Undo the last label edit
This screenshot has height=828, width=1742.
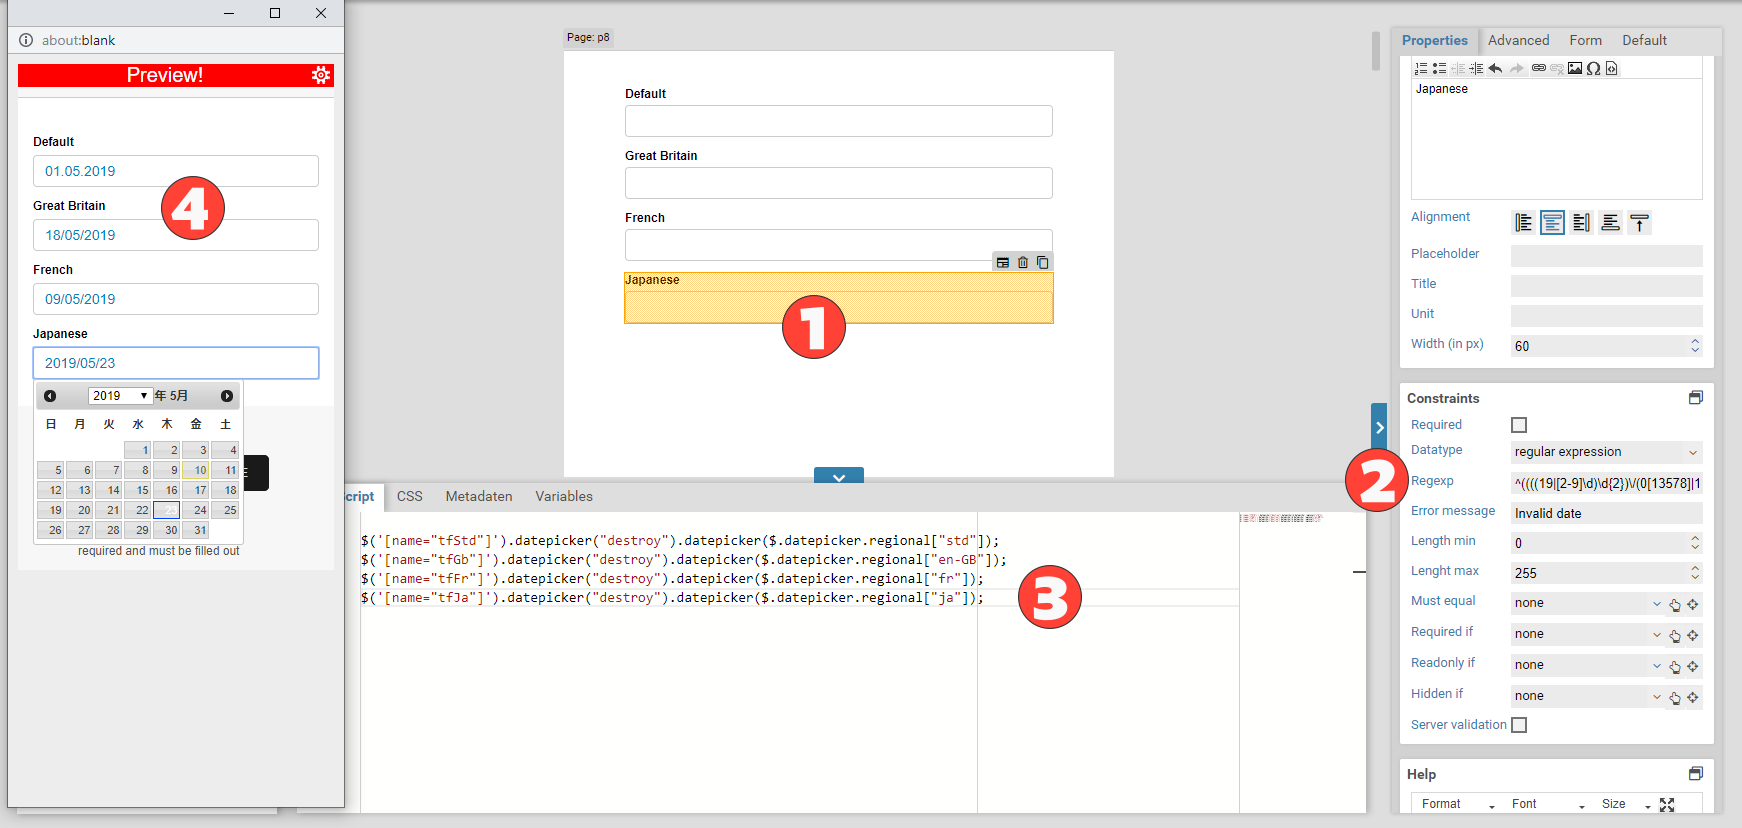click(1495, 69)
